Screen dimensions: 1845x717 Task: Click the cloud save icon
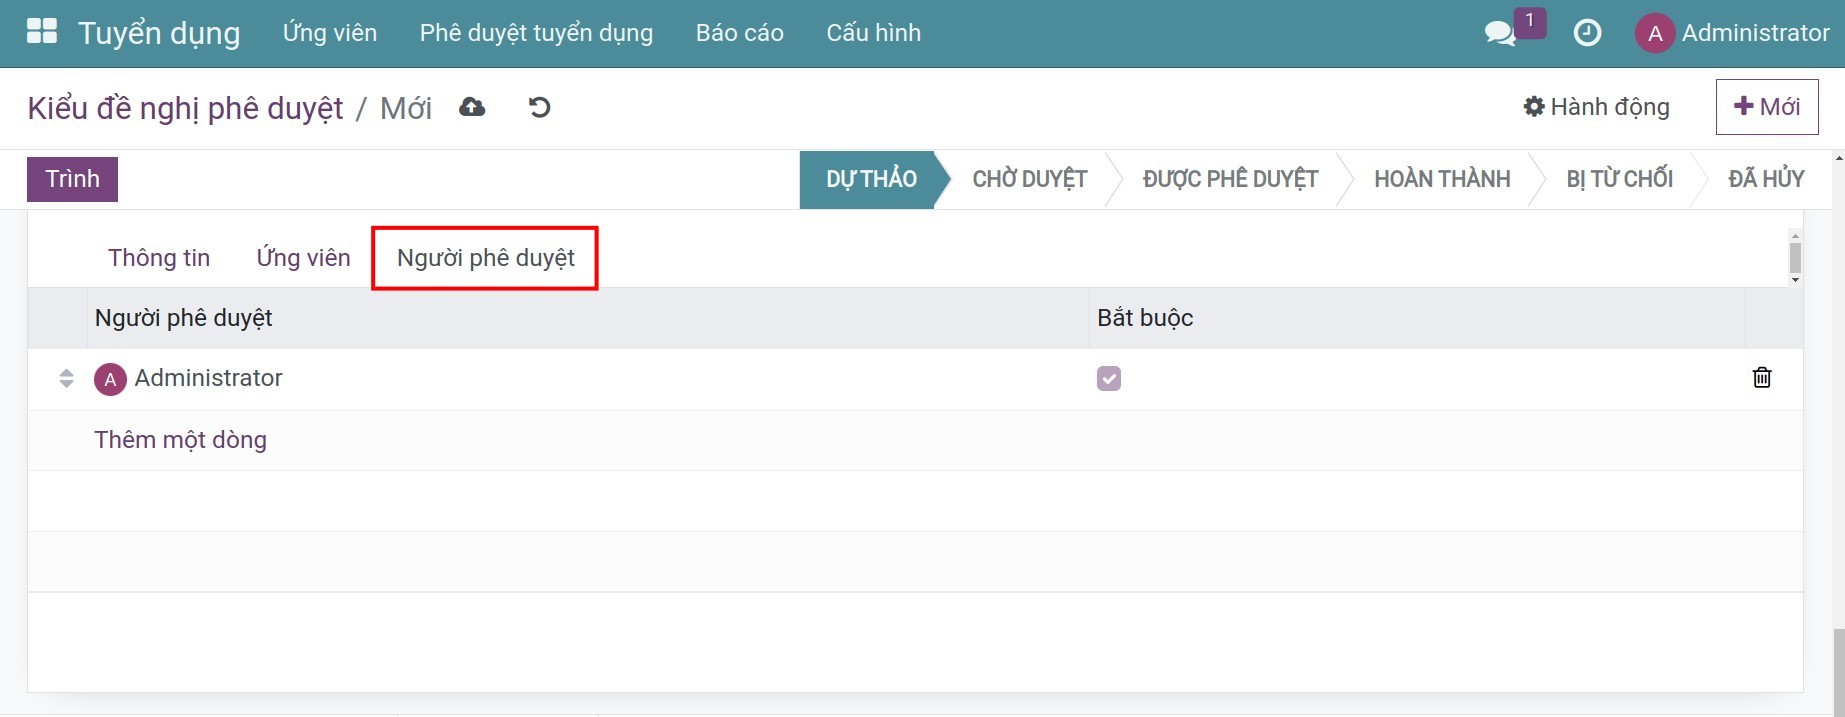(x=472, y=107)
